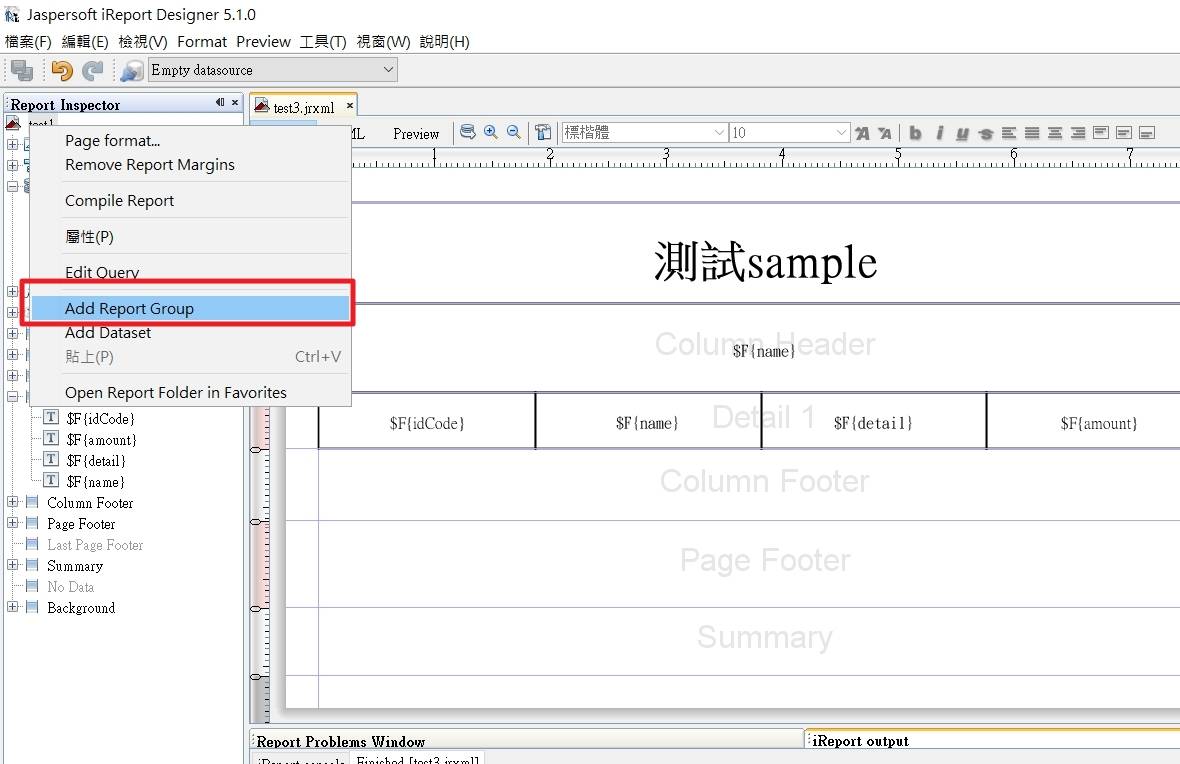Decrease font size with smaller A icon
Viewport: 1180px width, 764px height.
(x=885, y=133)
